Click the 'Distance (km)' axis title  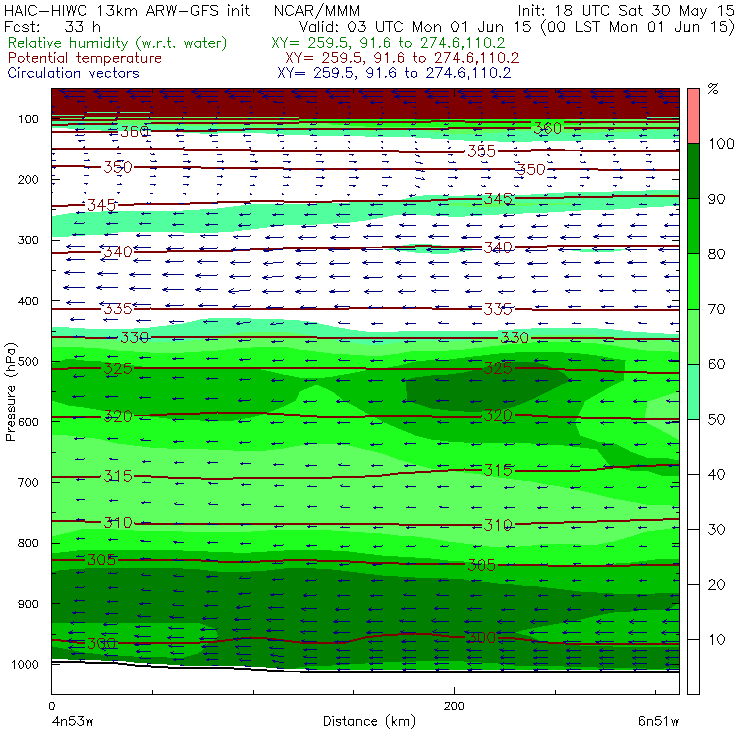pyautogui.click(x=370, y=721)
